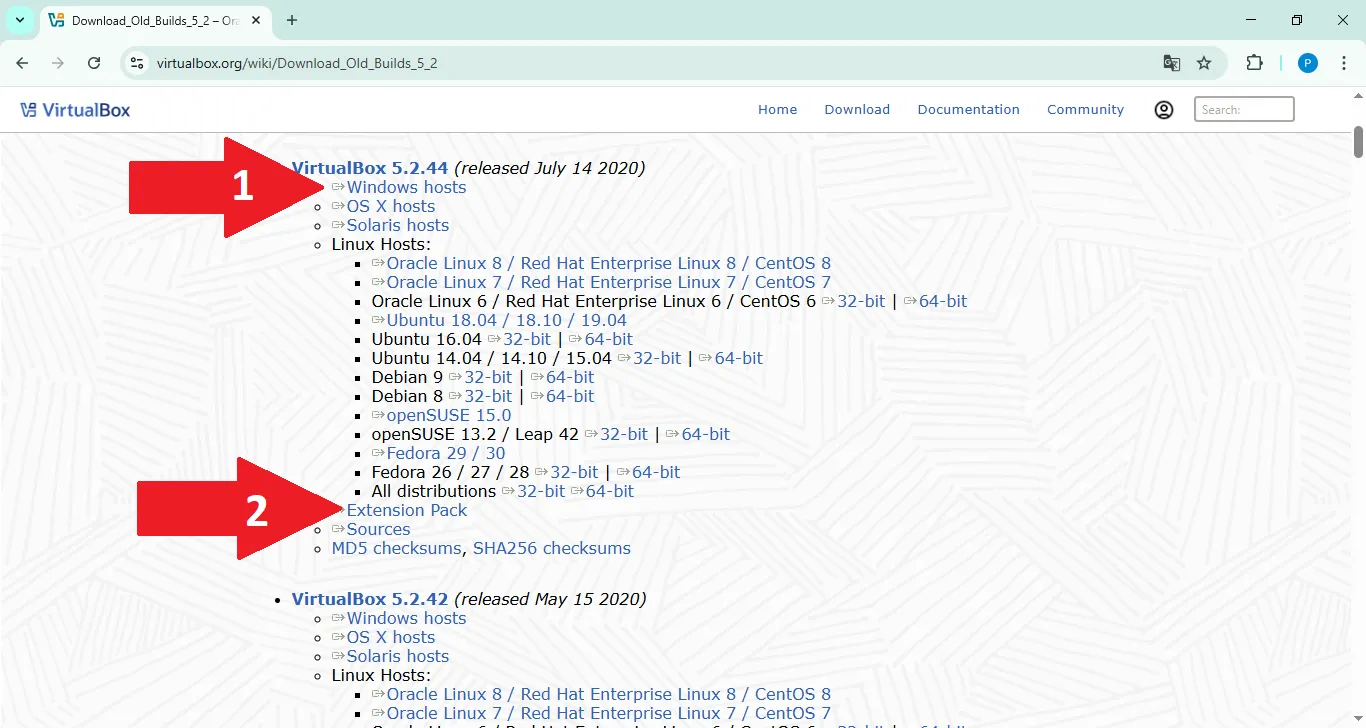Open a new browser tab
The width and height of the screenshot is (1366, 728).
point(292,20)
